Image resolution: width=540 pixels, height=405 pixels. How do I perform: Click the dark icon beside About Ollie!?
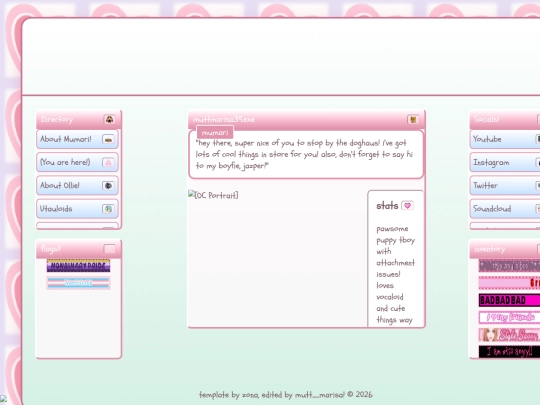[108, 186]
